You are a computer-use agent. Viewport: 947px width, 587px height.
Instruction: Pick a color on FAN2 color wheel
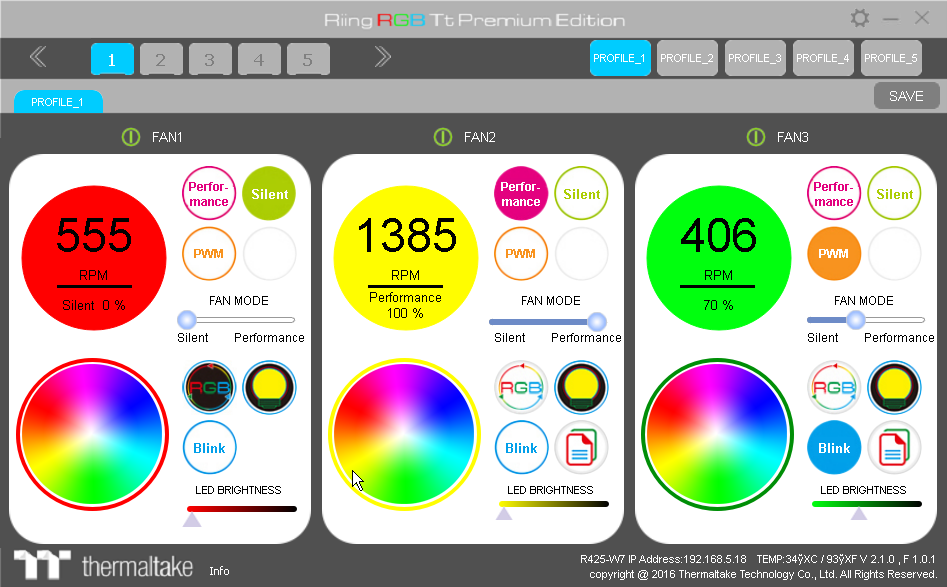tap(404, 434)
